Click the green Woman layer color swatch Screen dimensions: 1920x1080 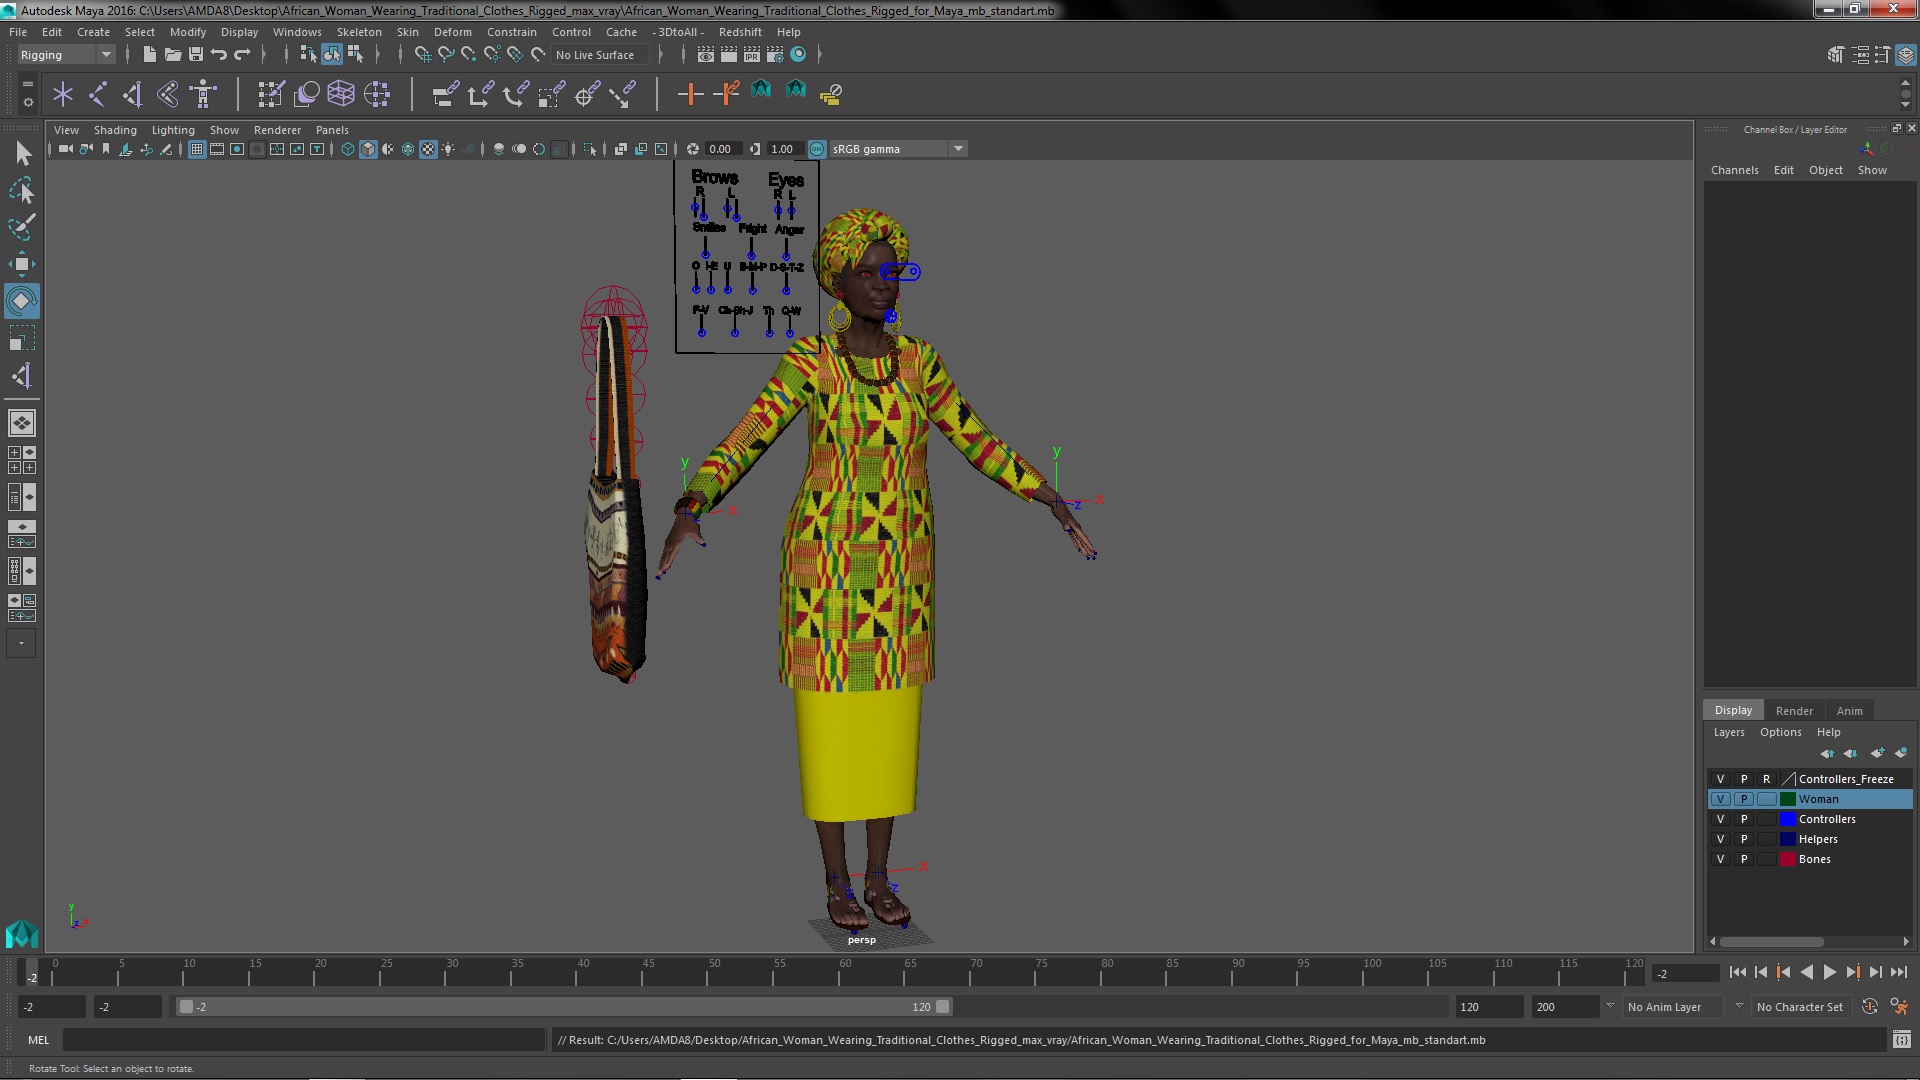point(1787,799)
